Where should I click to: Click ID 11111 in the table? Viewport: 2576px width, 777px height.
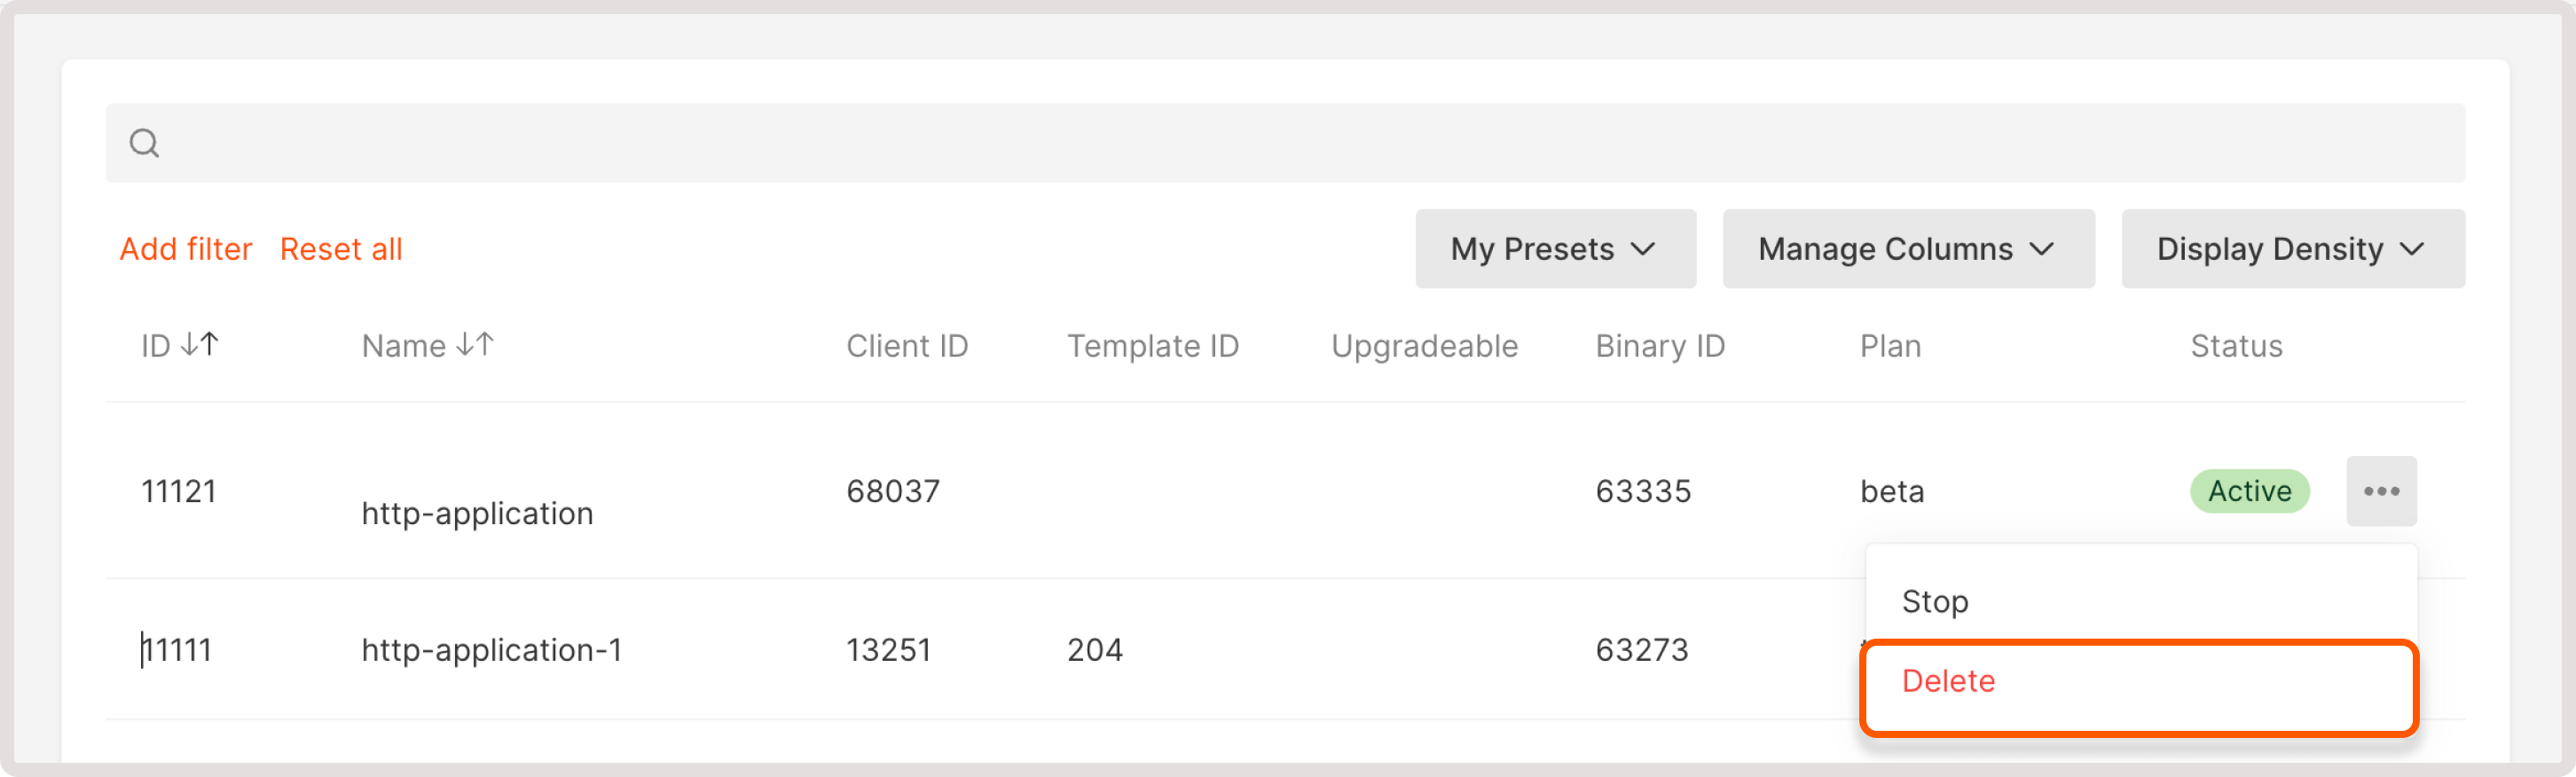click(177, 650)
